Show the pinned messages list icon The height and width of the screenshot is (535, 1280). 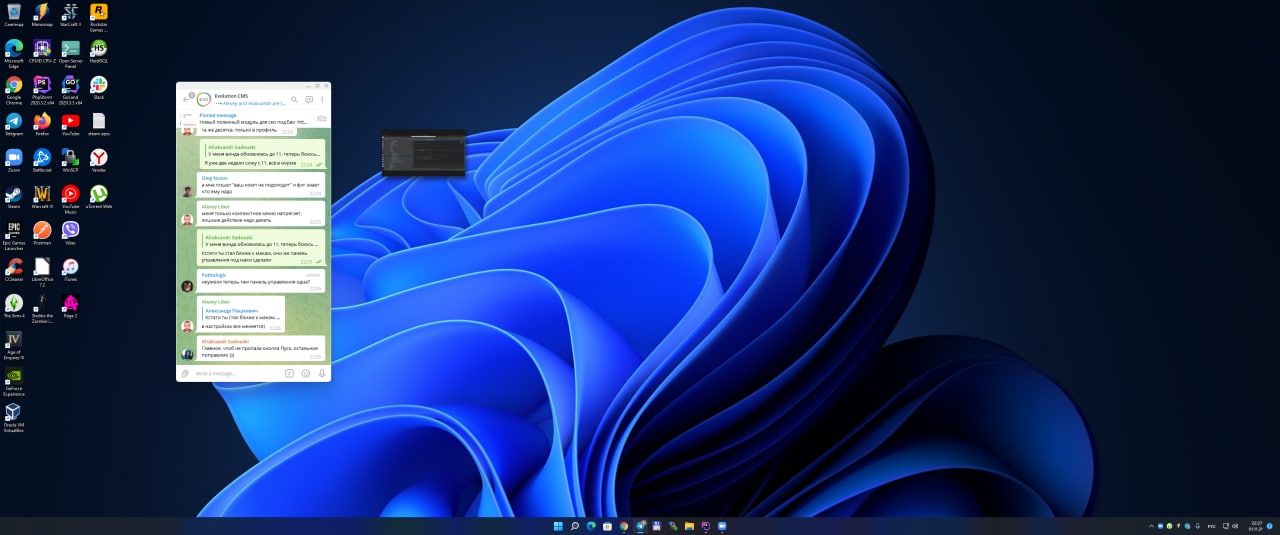(322, 118)
